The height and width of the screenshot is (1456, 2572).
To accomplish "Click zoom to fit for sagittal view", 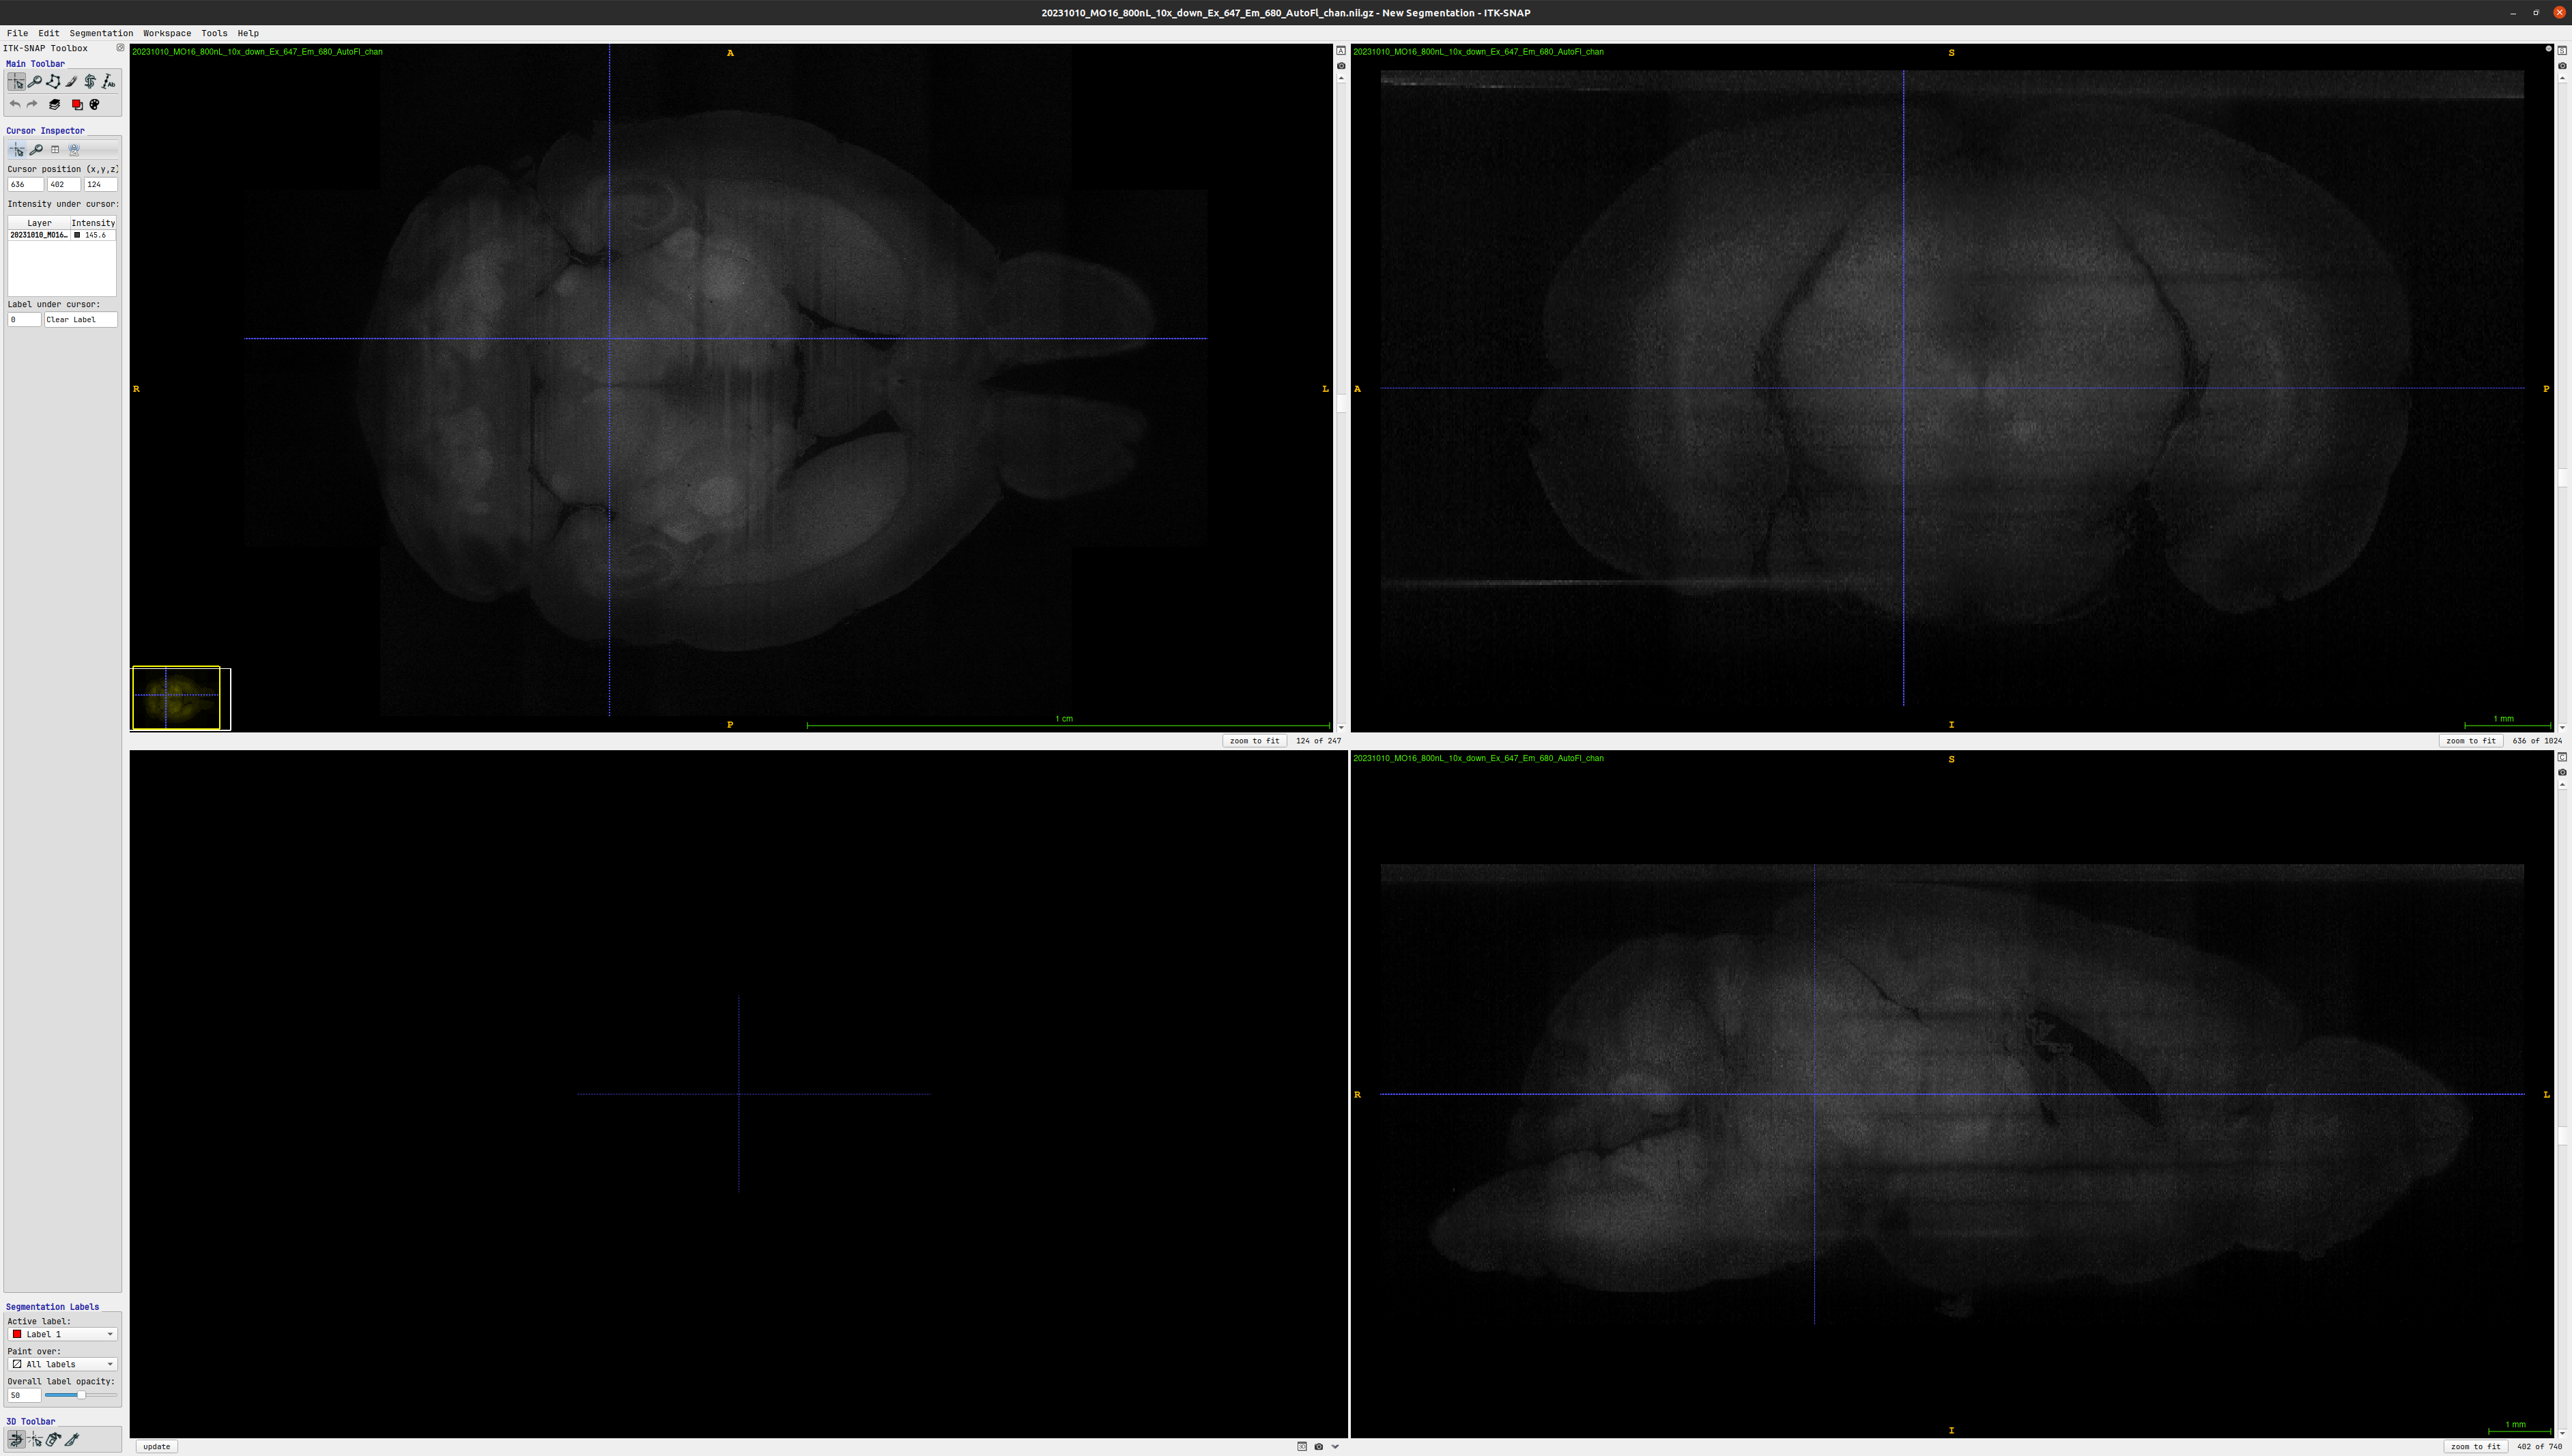I will tap(2471, 741).
